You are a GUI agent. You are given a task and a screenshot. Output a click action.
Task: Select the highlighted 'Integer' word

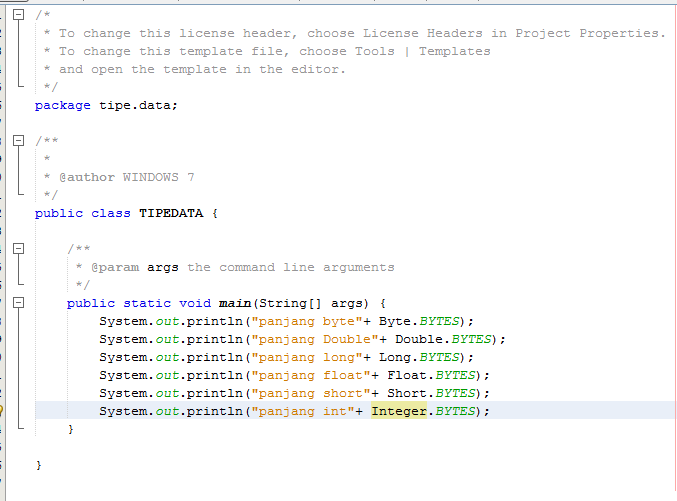pyautogui.click(x=399, y=411)
